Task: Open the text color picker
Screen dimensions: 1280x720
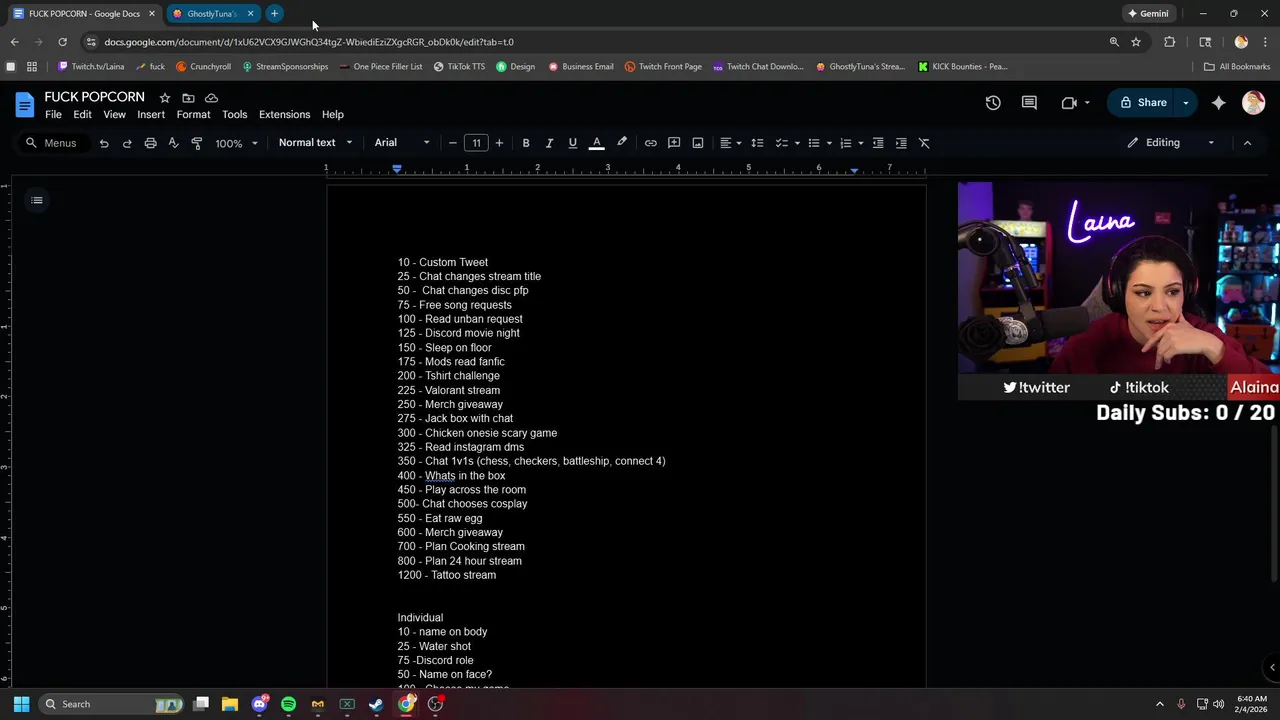Action: click(x=597, y=143)
